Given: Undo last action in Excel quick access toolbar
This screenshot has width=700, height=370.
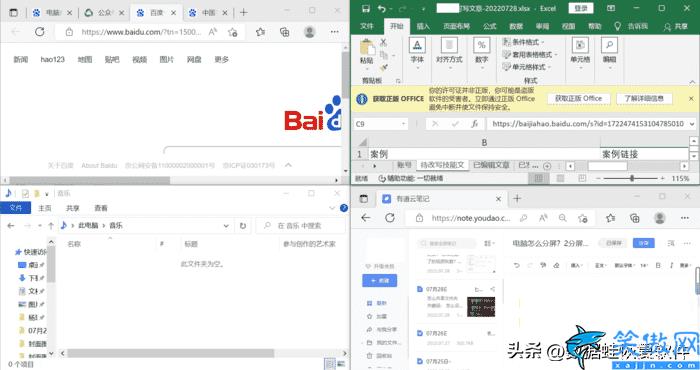Looking at the screenshot, I should [382, 8].
